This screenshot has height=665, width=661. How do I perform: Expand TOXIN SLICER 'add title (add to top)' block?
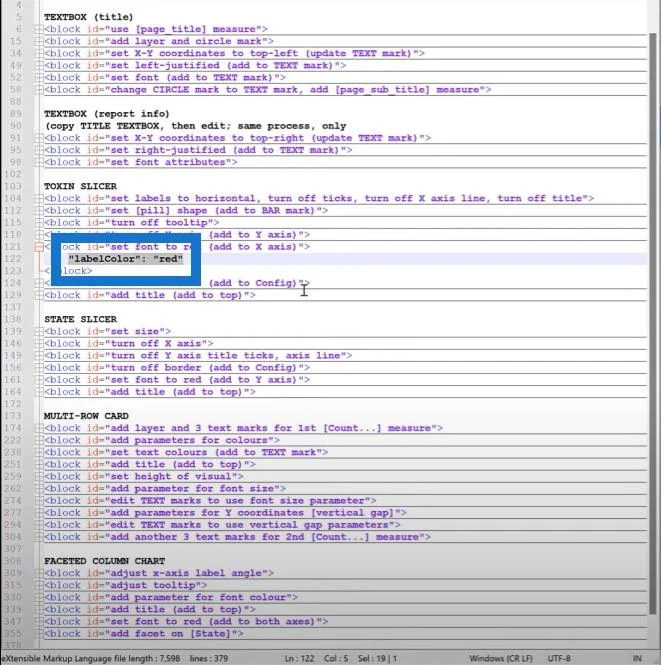click(39, 295)
